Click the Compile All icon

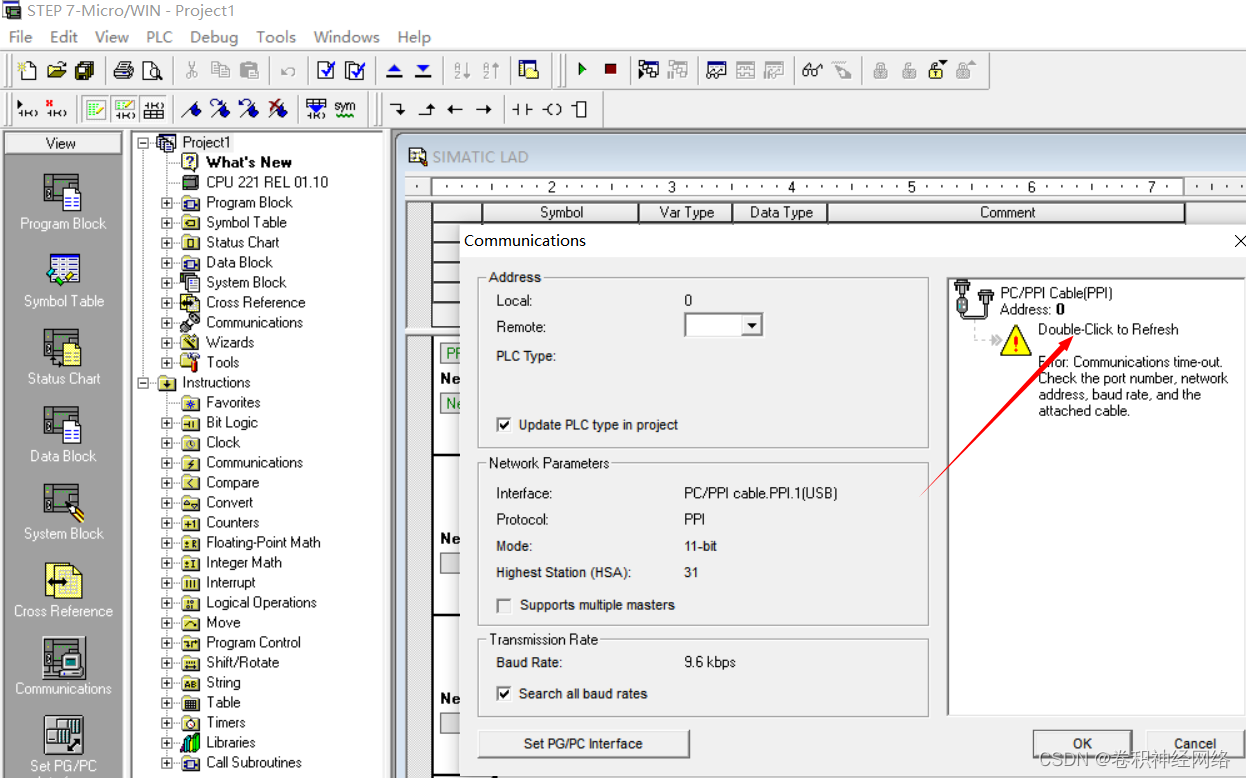(355, 70)
